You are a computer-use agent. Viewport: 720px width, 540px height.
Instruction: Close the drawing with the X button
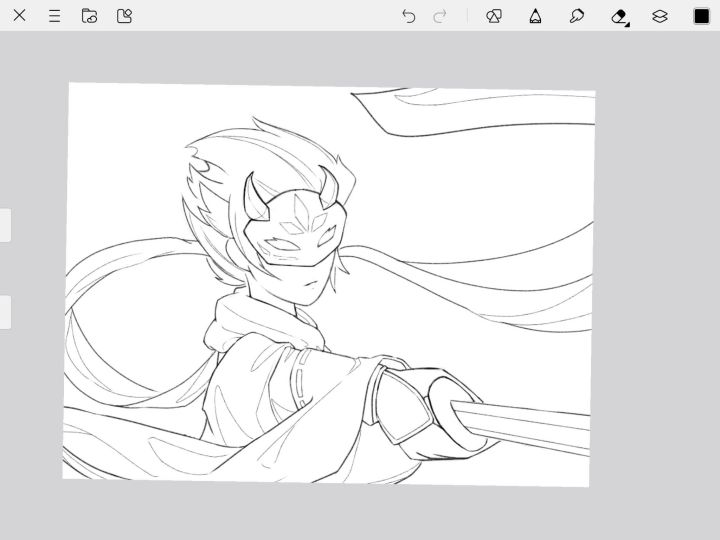tap(19, 16)
